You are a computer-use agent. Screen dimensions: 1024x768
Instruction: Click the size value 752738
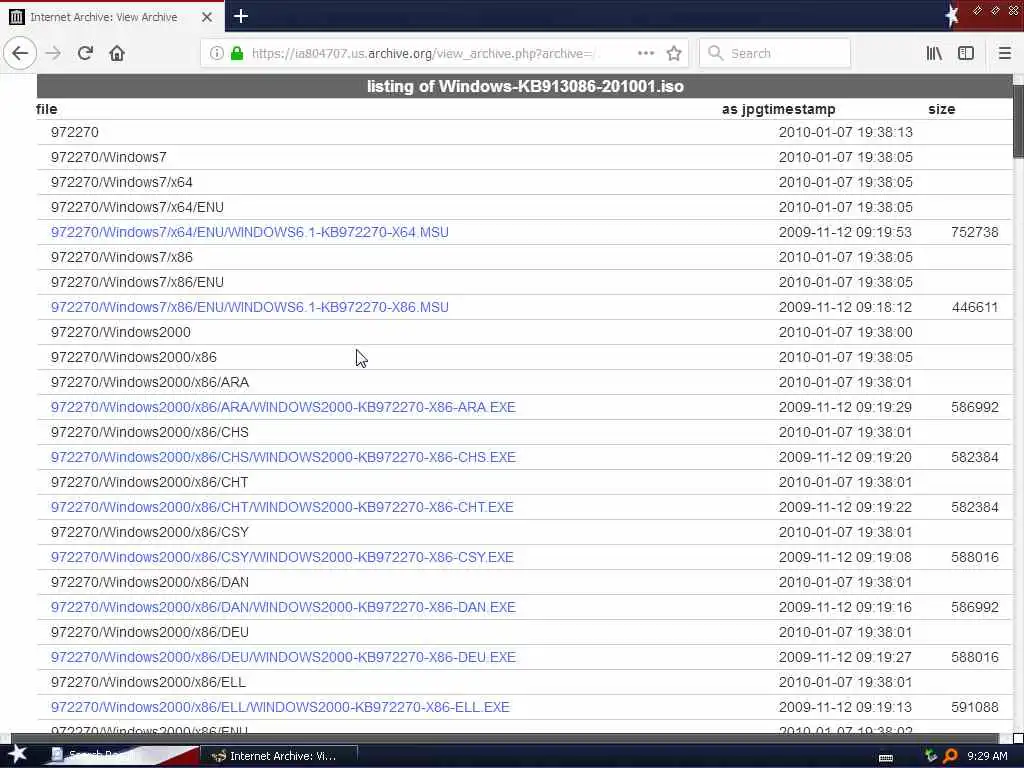pos(974,232)
